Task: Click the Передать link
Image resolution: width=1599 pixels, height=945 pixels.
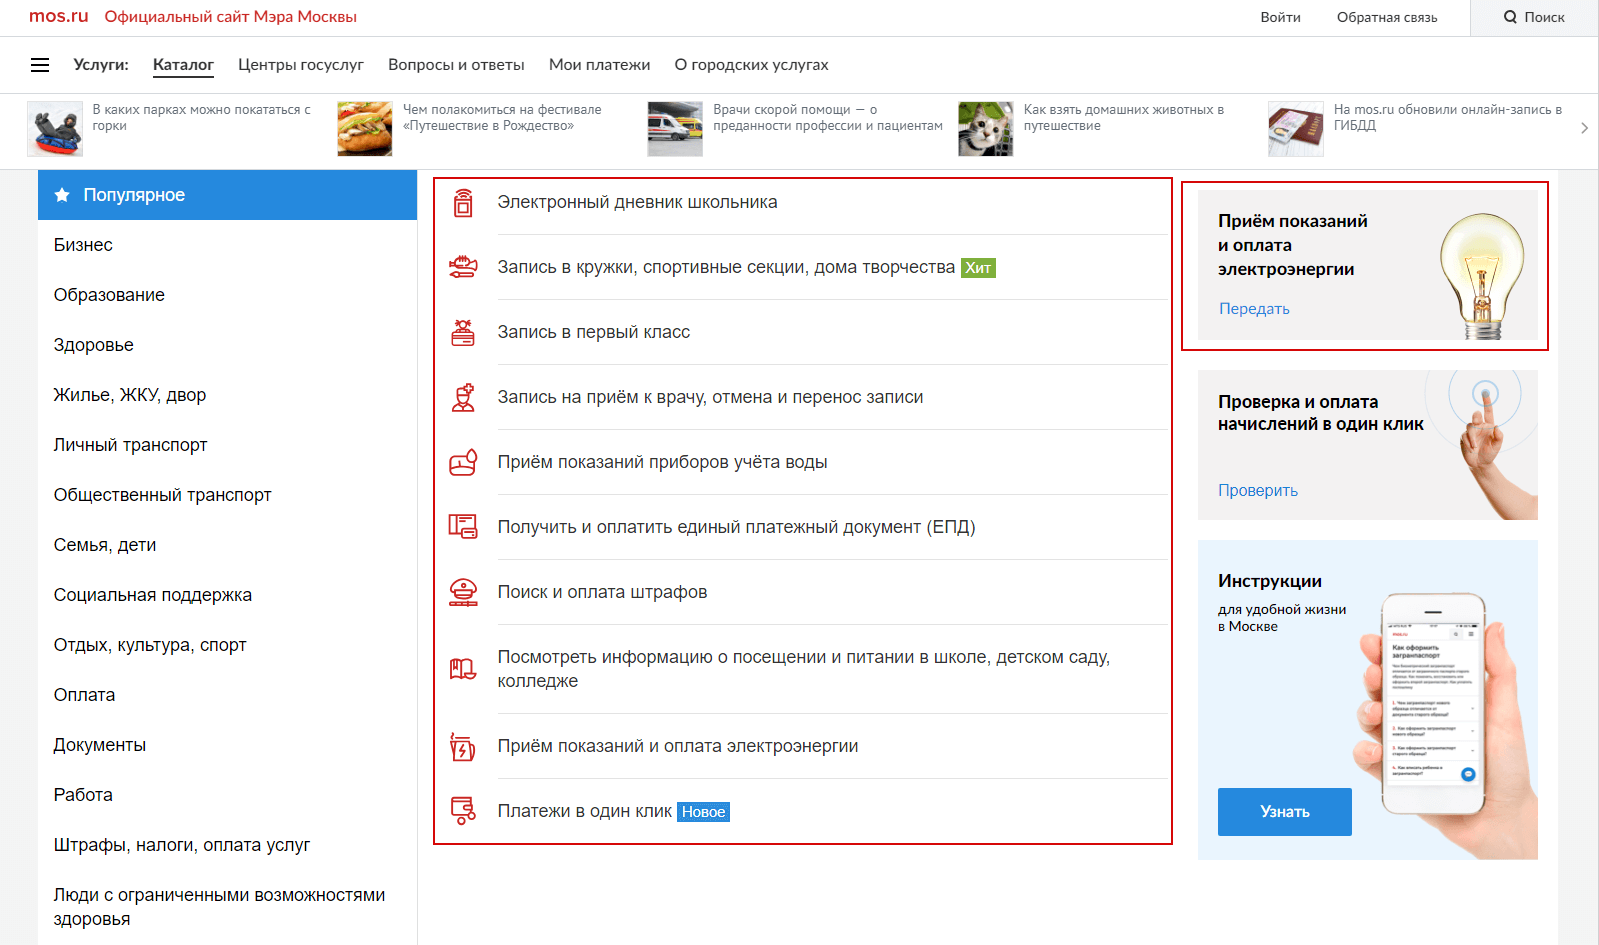Action: pyautogui.click(x=1254, y=309)
